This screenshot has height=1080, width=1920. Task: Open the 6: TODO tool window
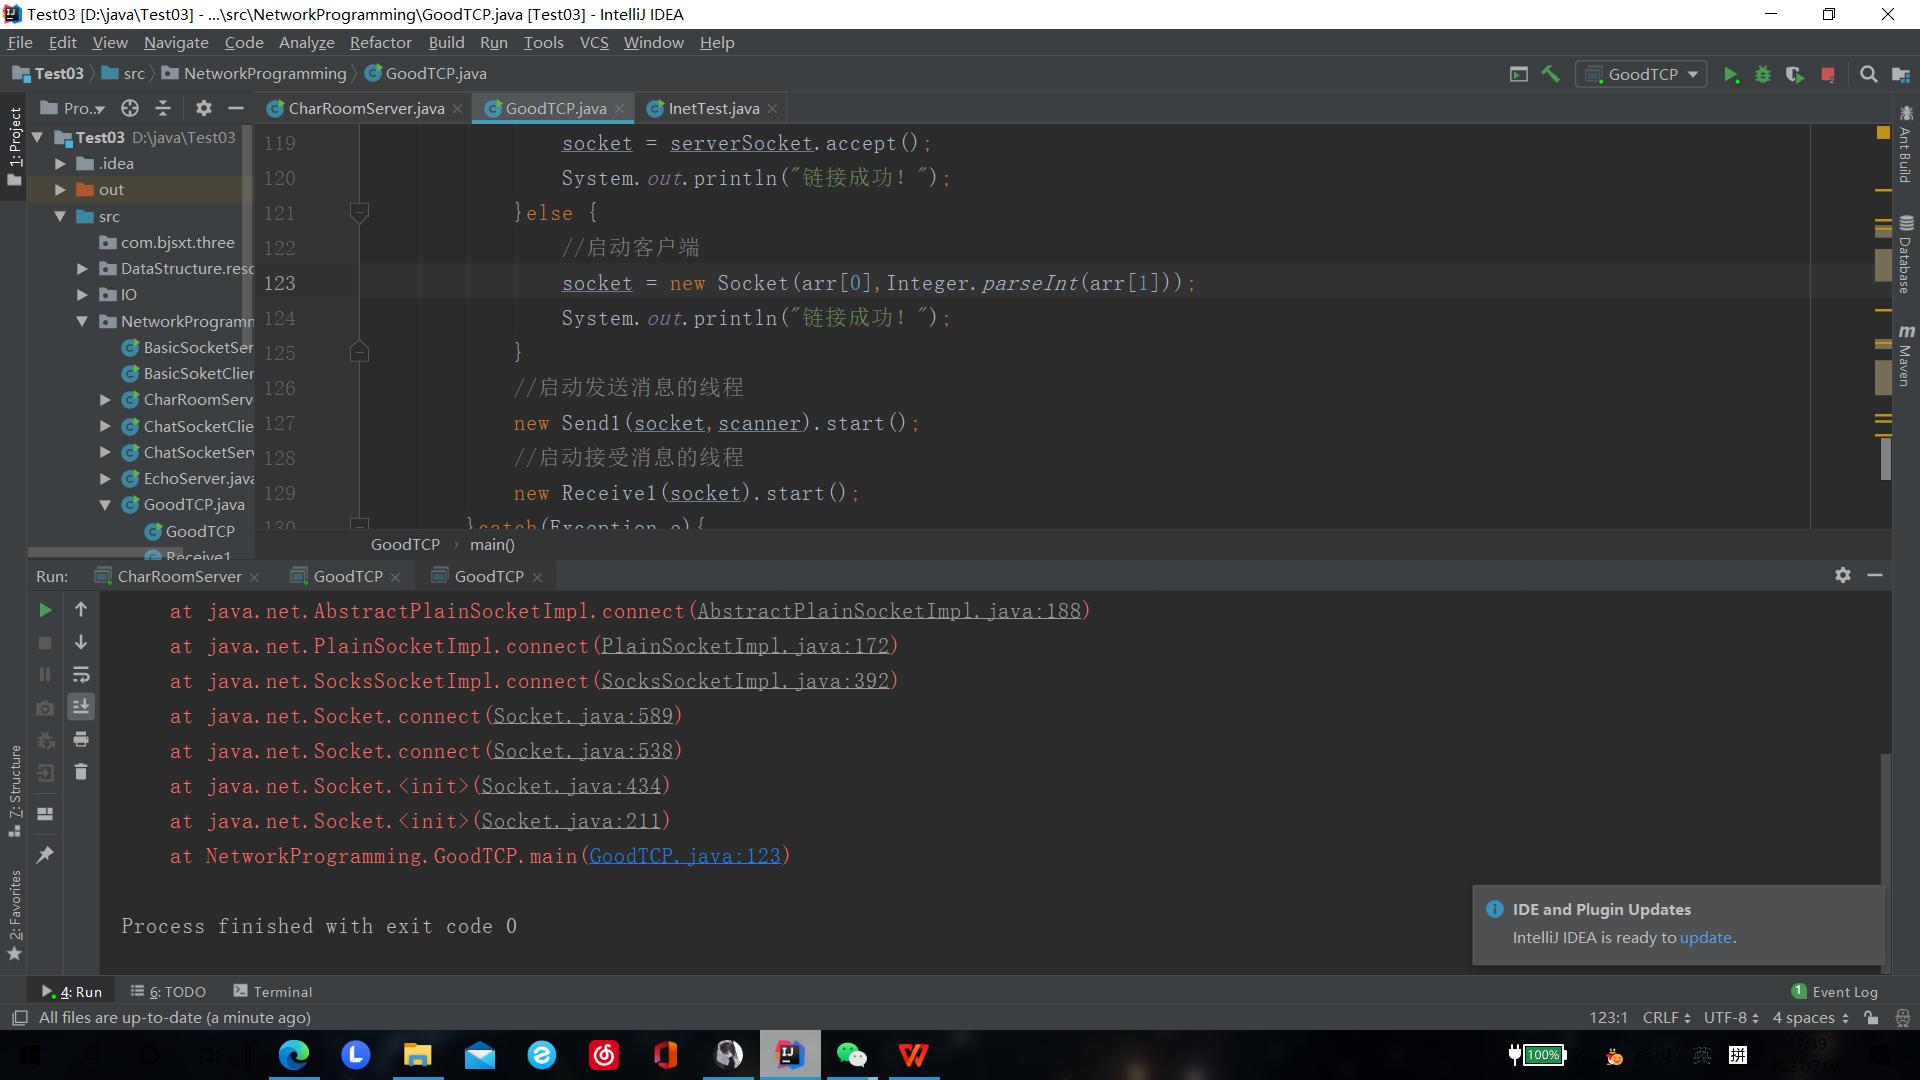click(168, 992)
